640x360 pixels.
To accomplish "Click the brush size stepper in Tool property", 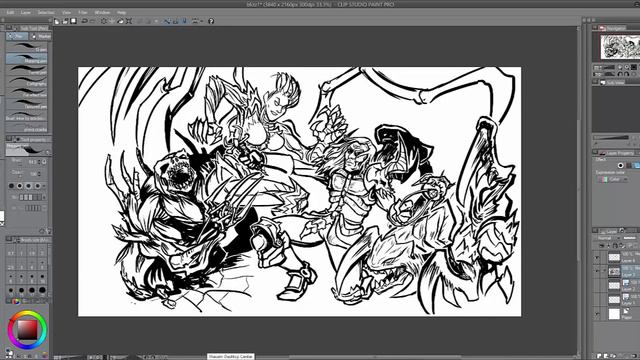I will point(39,162).
